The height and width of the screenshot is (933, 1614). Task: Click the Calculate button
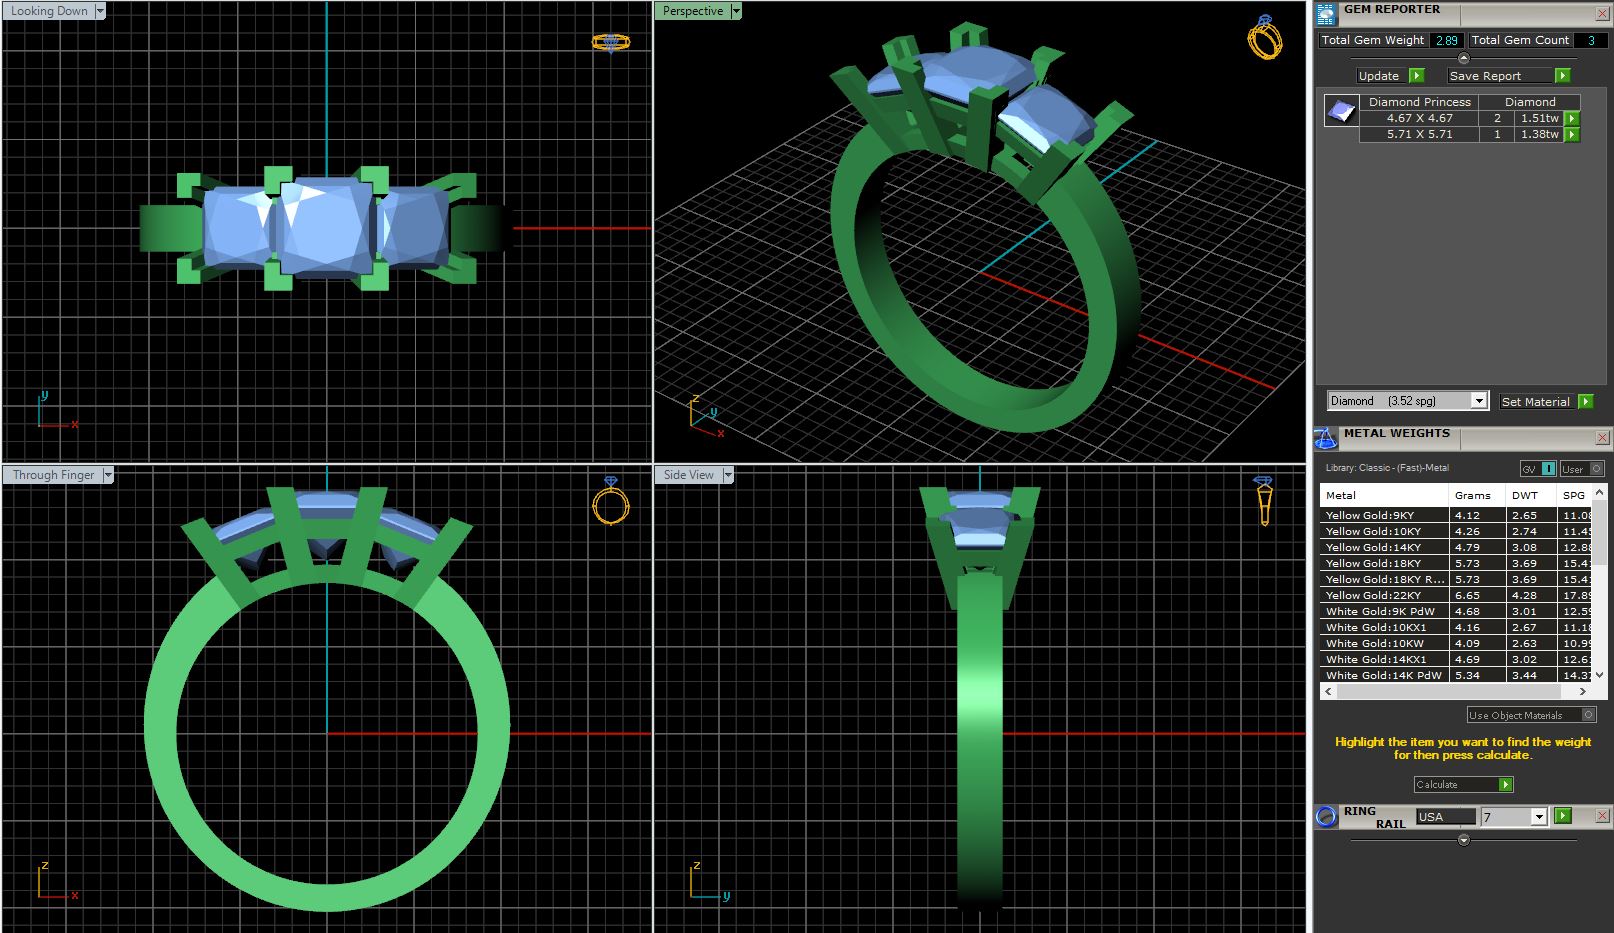point(1463,785)
